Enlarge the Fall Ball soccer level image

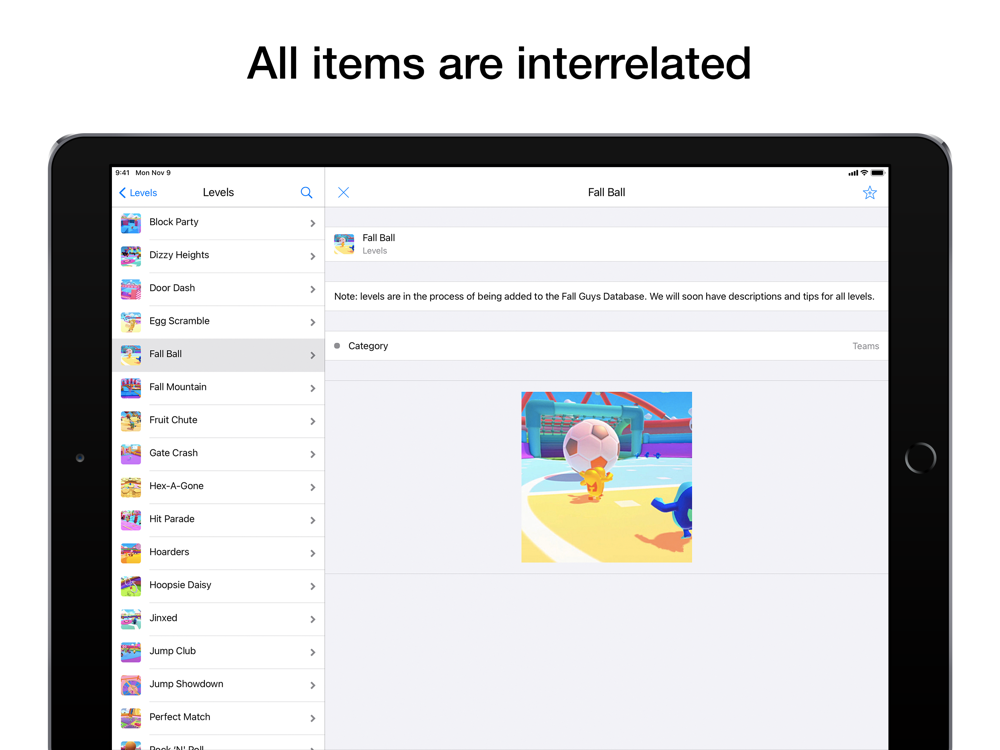pos(607,477)
